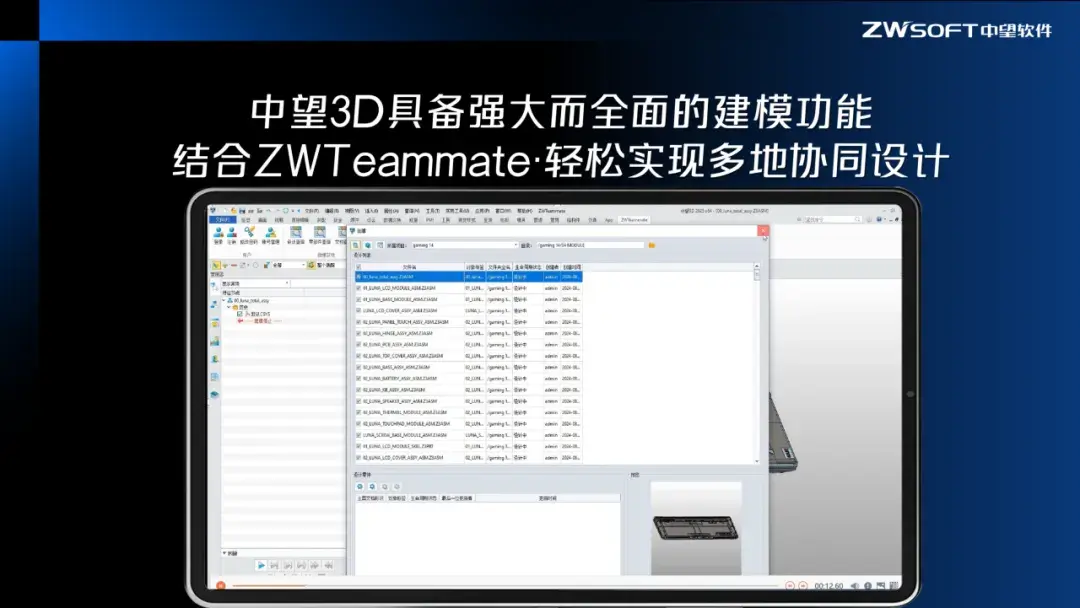Click the blue cube icon in dialog toolbar

368,245
